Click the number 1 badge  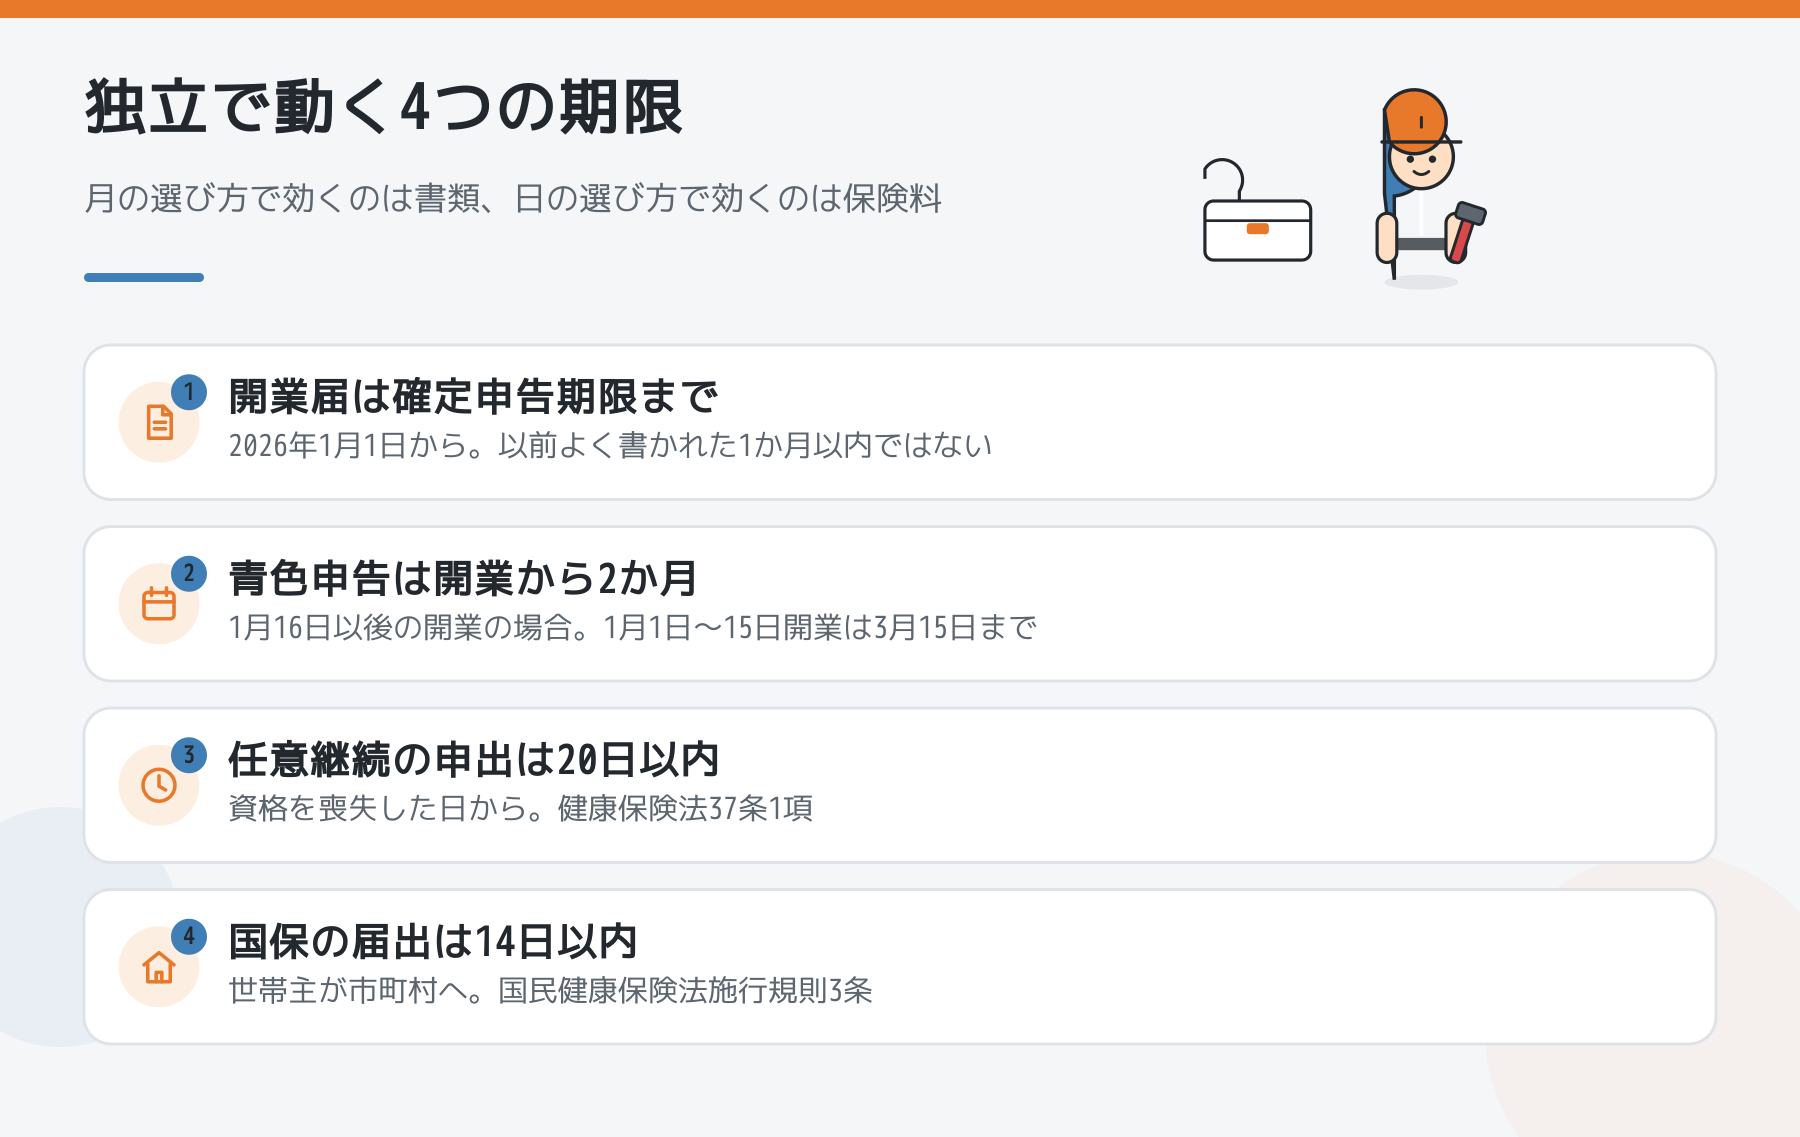click(x=189, y=392)
